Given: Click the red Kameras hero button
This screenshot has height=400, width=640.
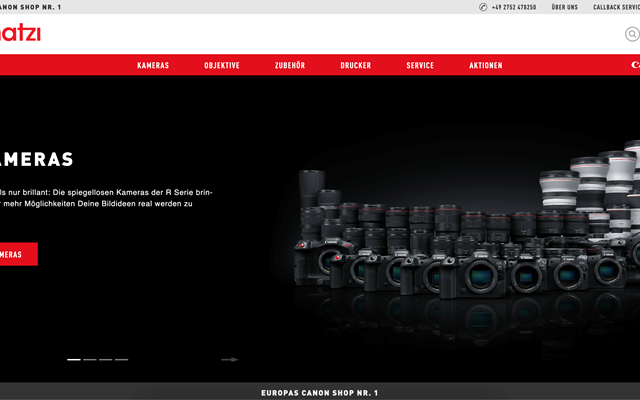Looking at the screenshot, I should (19, 254).
